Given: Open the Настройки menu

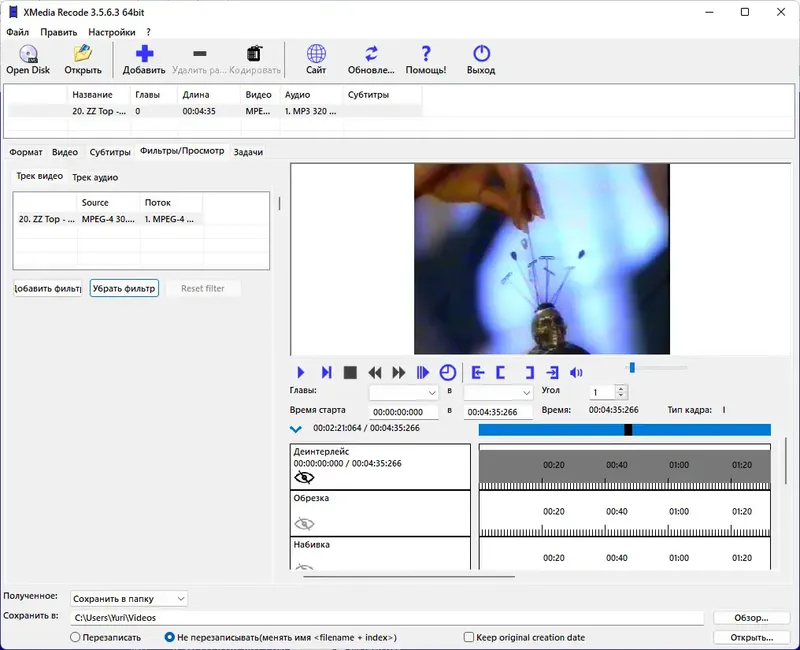Looking at the screenshot, I should click(x=111, y=32).
